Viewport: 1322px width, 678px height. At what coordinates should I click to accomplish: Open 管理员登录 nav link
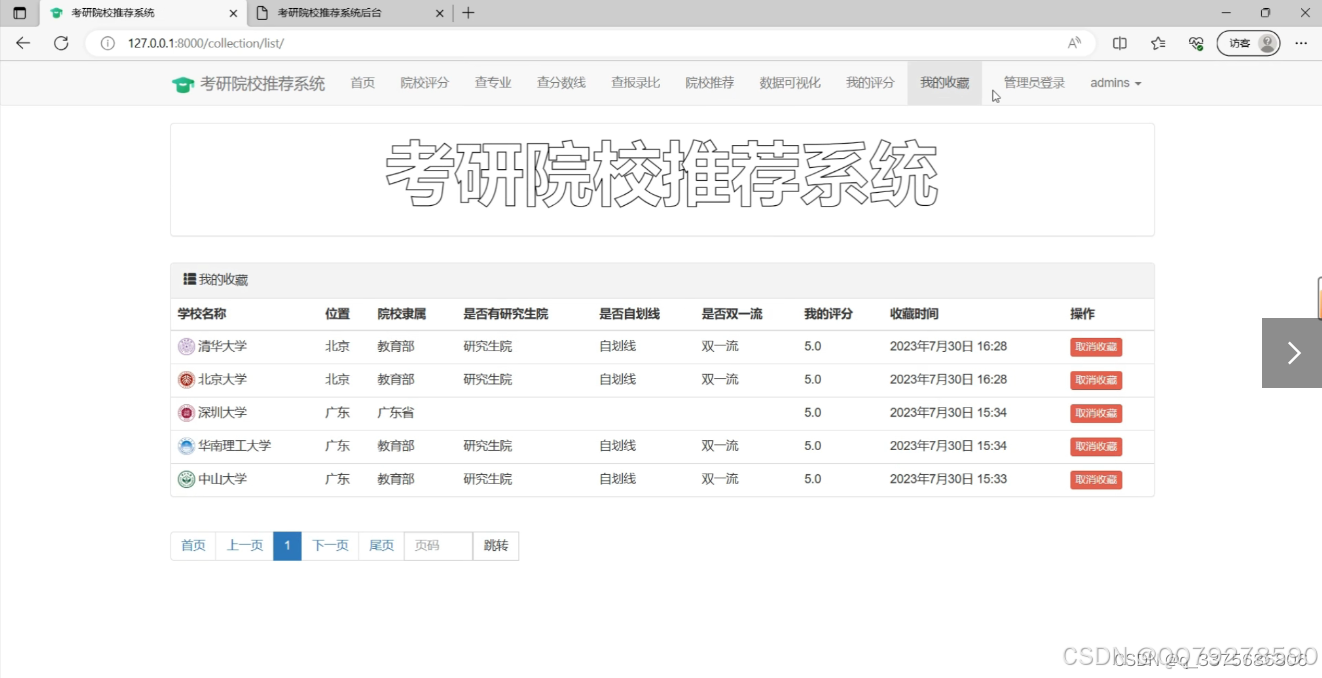click(x=1034, y=83)
